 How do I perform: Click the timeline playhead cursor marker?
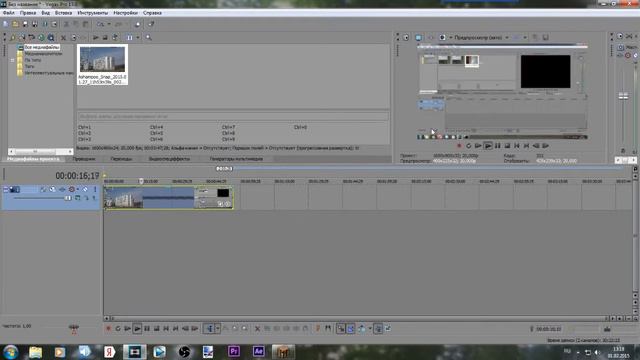(140, 181)
